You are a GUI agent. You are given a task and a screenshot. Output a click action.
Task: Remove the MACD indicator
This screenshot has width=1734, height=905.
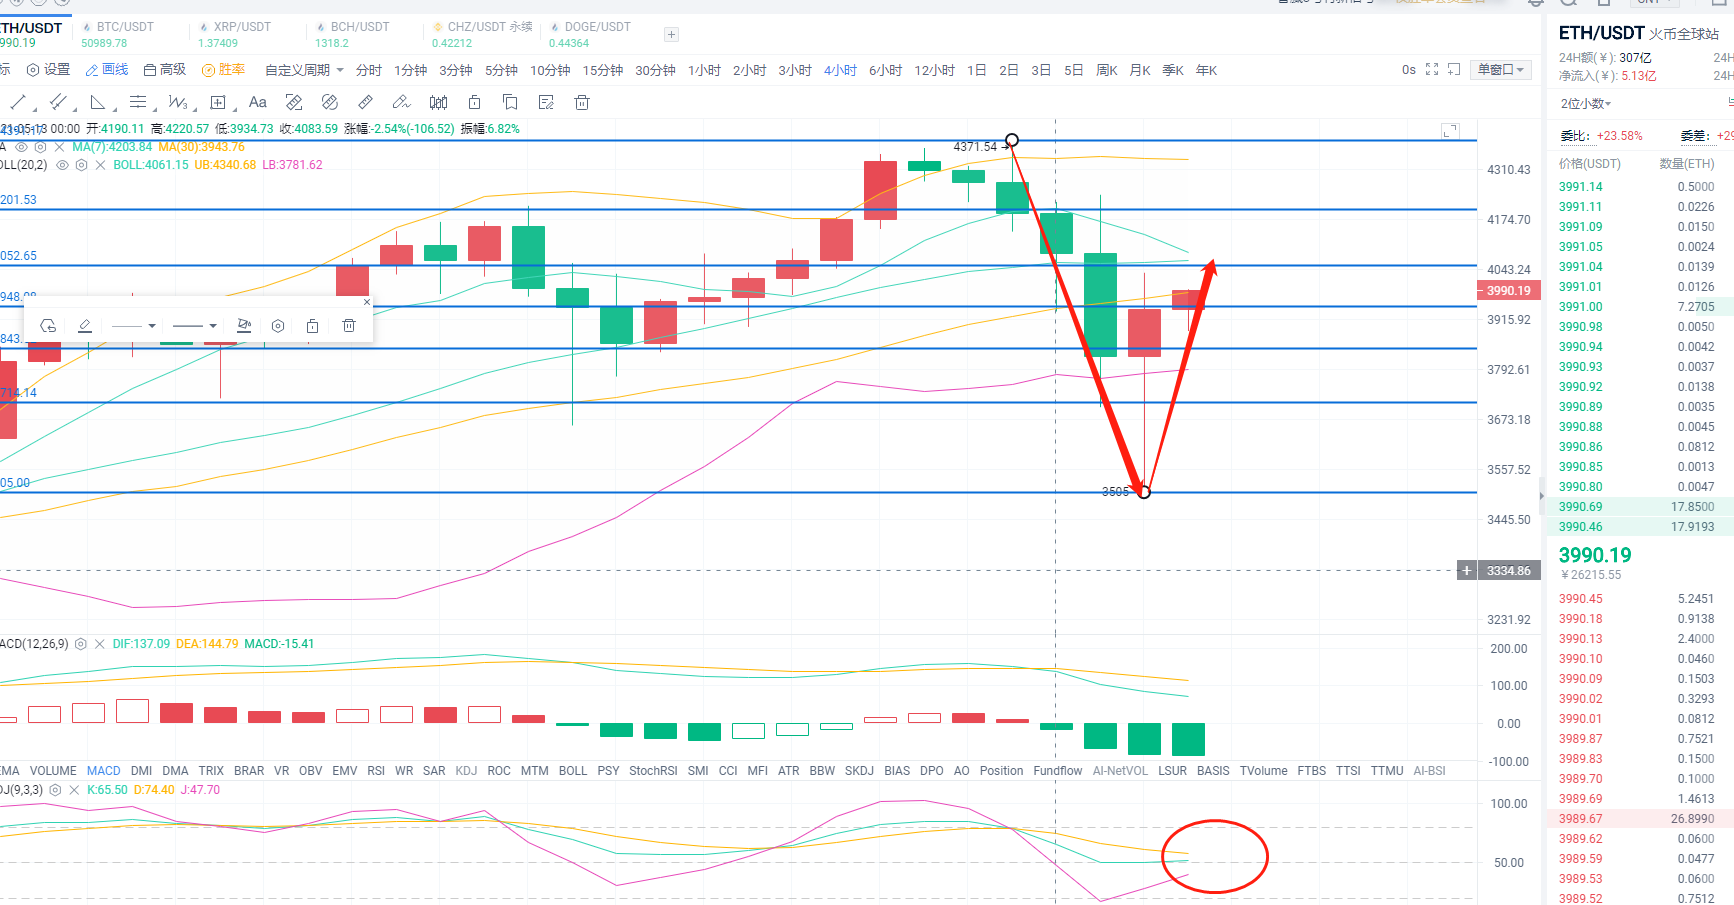coord(100,644)
